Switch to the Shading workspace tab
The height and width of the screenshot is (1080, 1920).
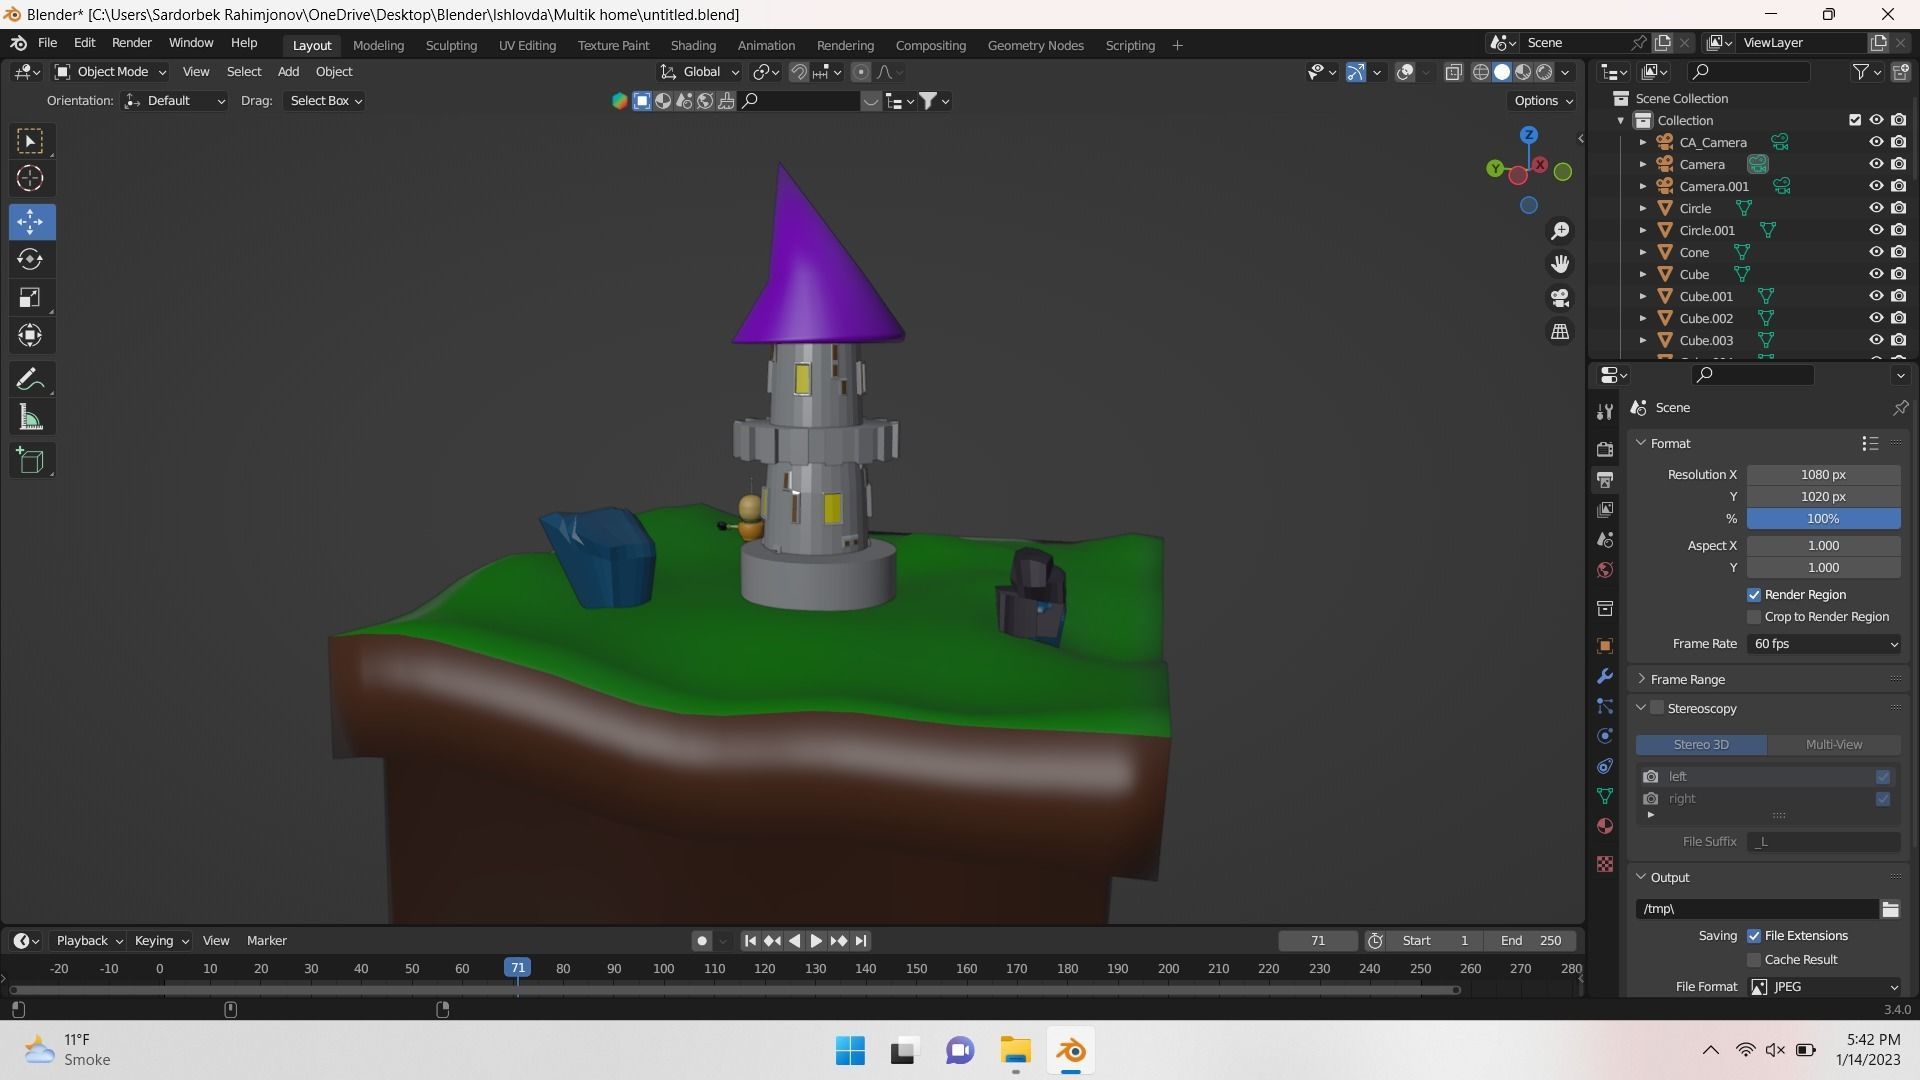click(x=692, y=45)
